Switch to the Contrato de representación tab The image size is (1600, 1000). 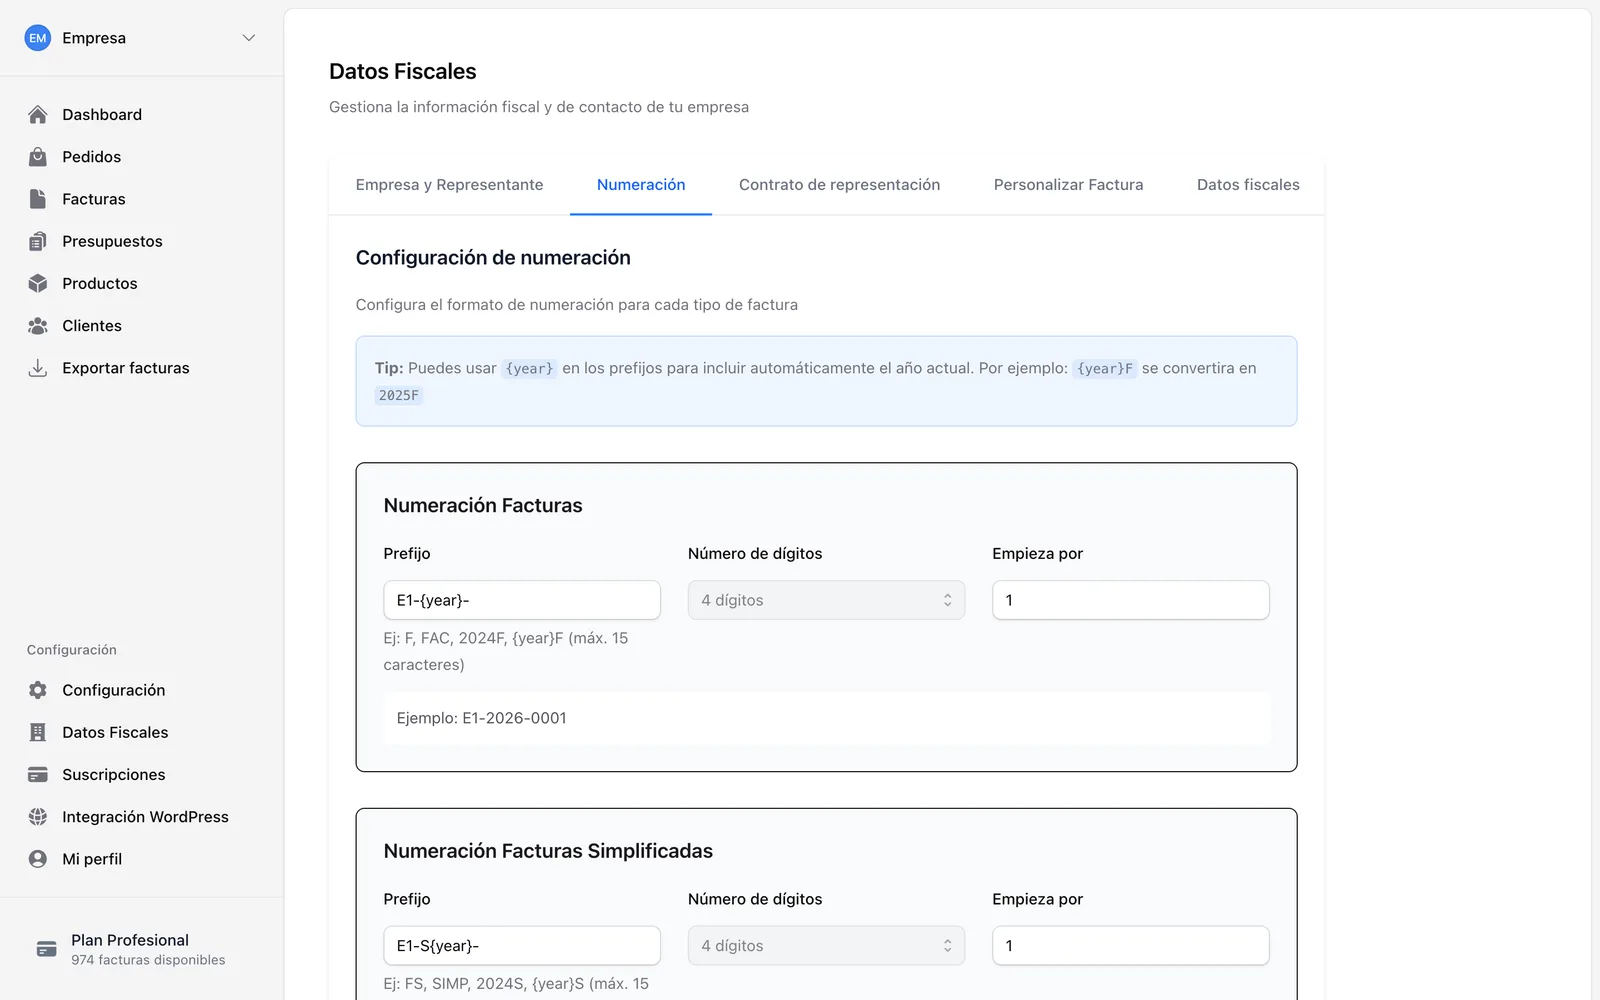pyautogui.click(x=839, y=185)
